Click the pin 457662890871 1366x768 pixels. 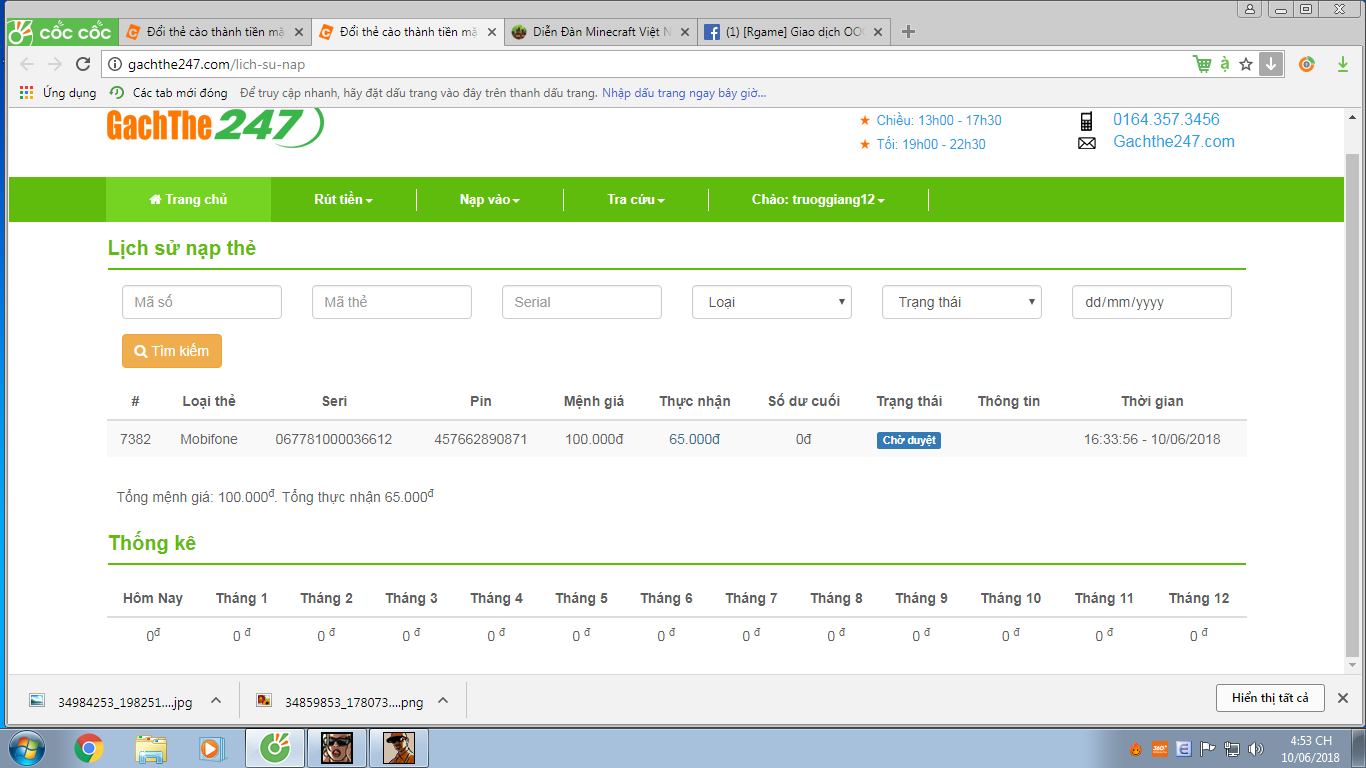(481, 439)
